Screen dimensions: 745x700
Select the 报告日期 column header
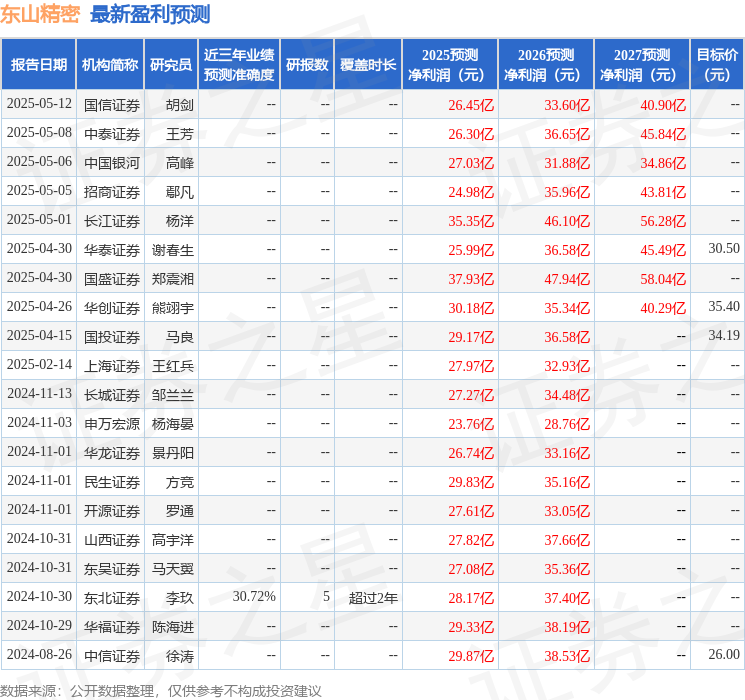38,65
